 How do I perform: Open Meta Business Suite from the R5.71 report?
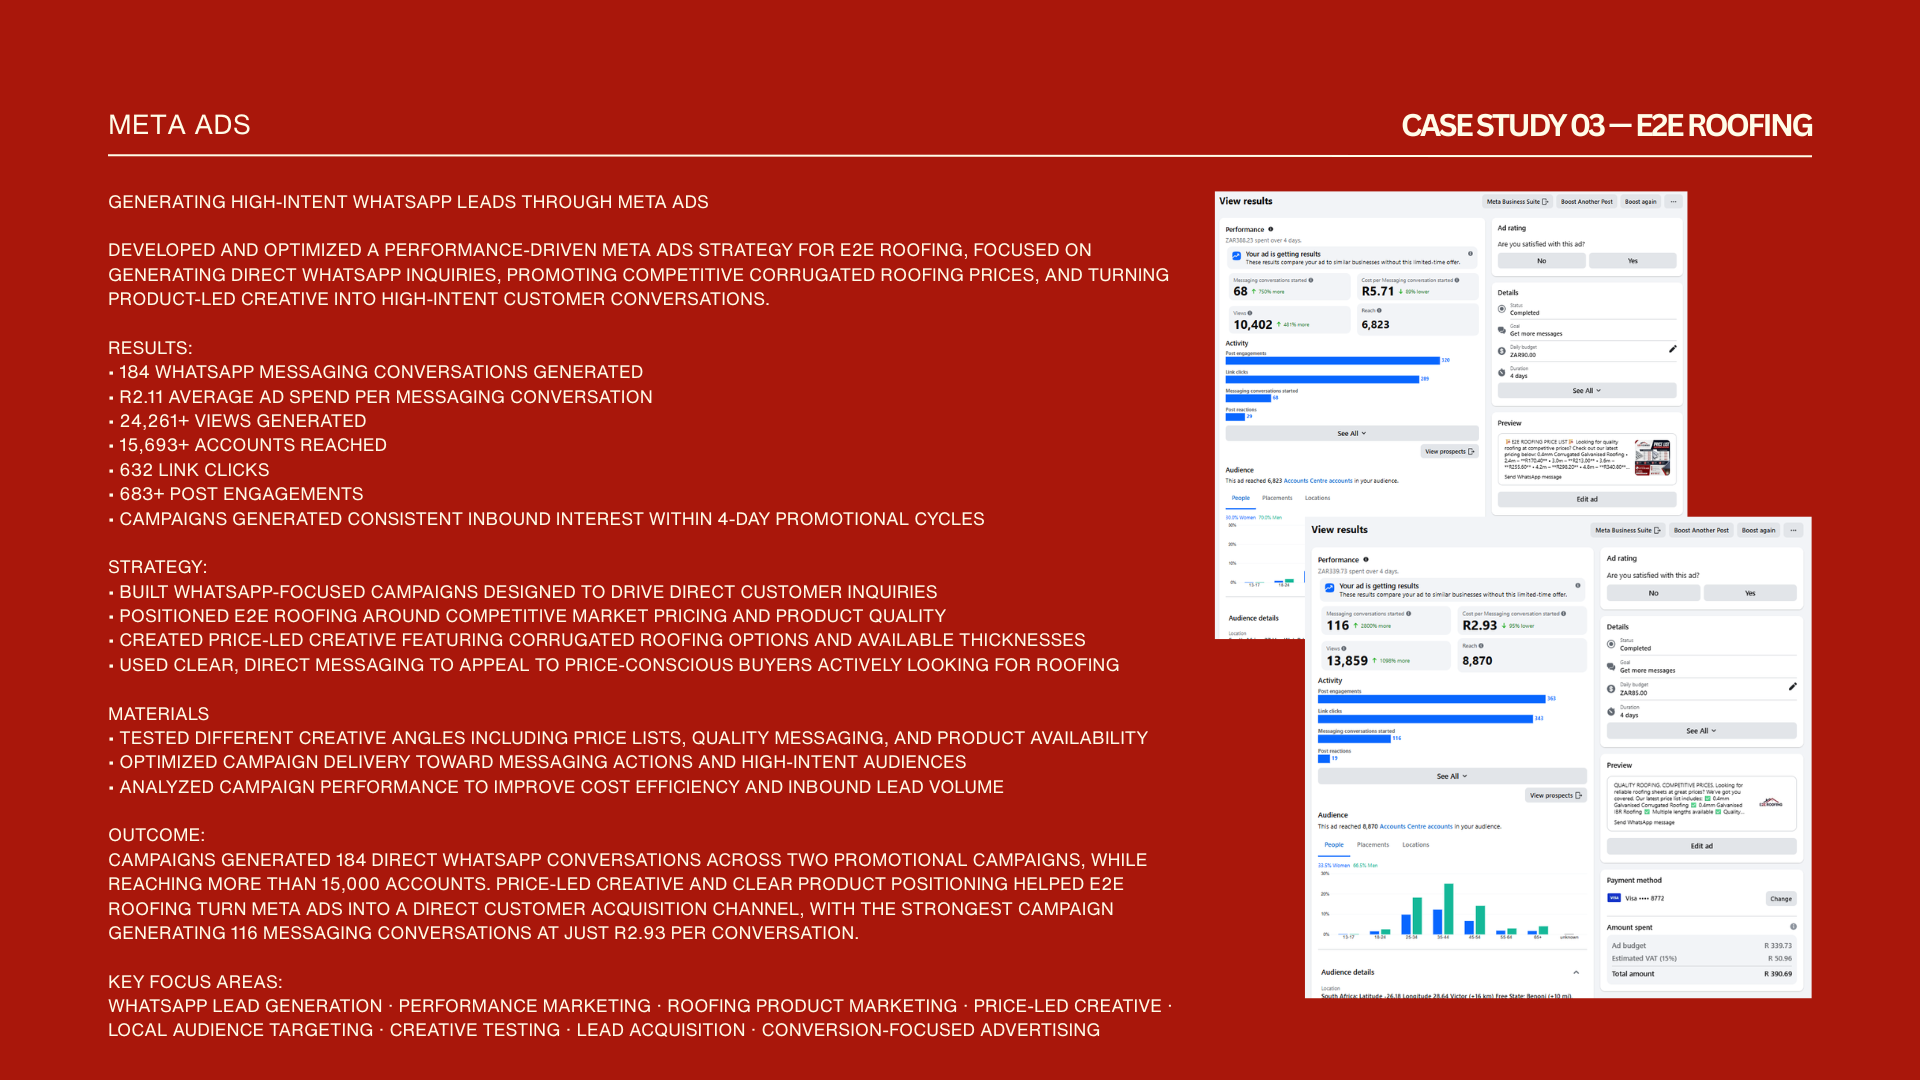pos(1517,202)
